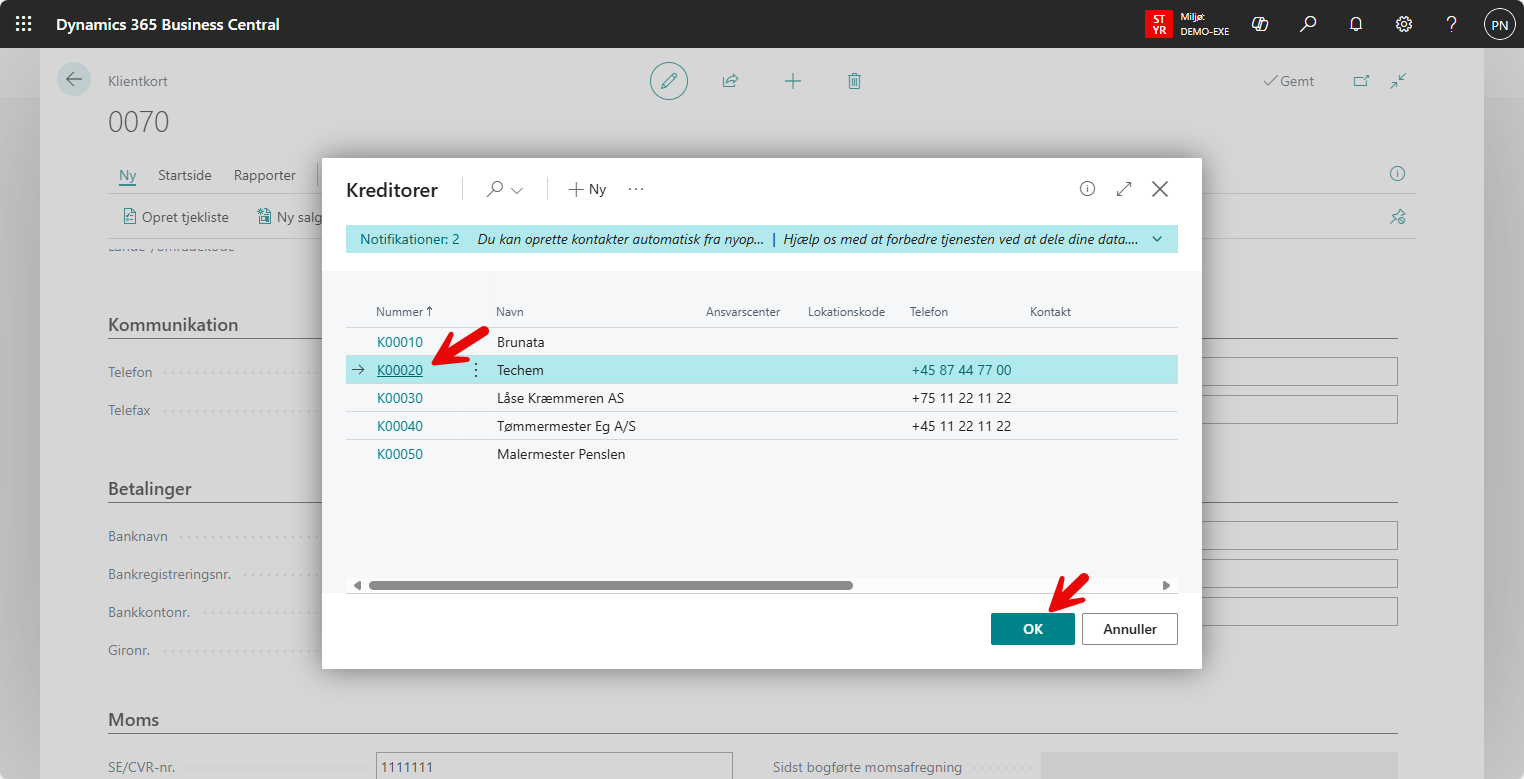Click the Ansvarscenter column header

[x=743, y=312]
